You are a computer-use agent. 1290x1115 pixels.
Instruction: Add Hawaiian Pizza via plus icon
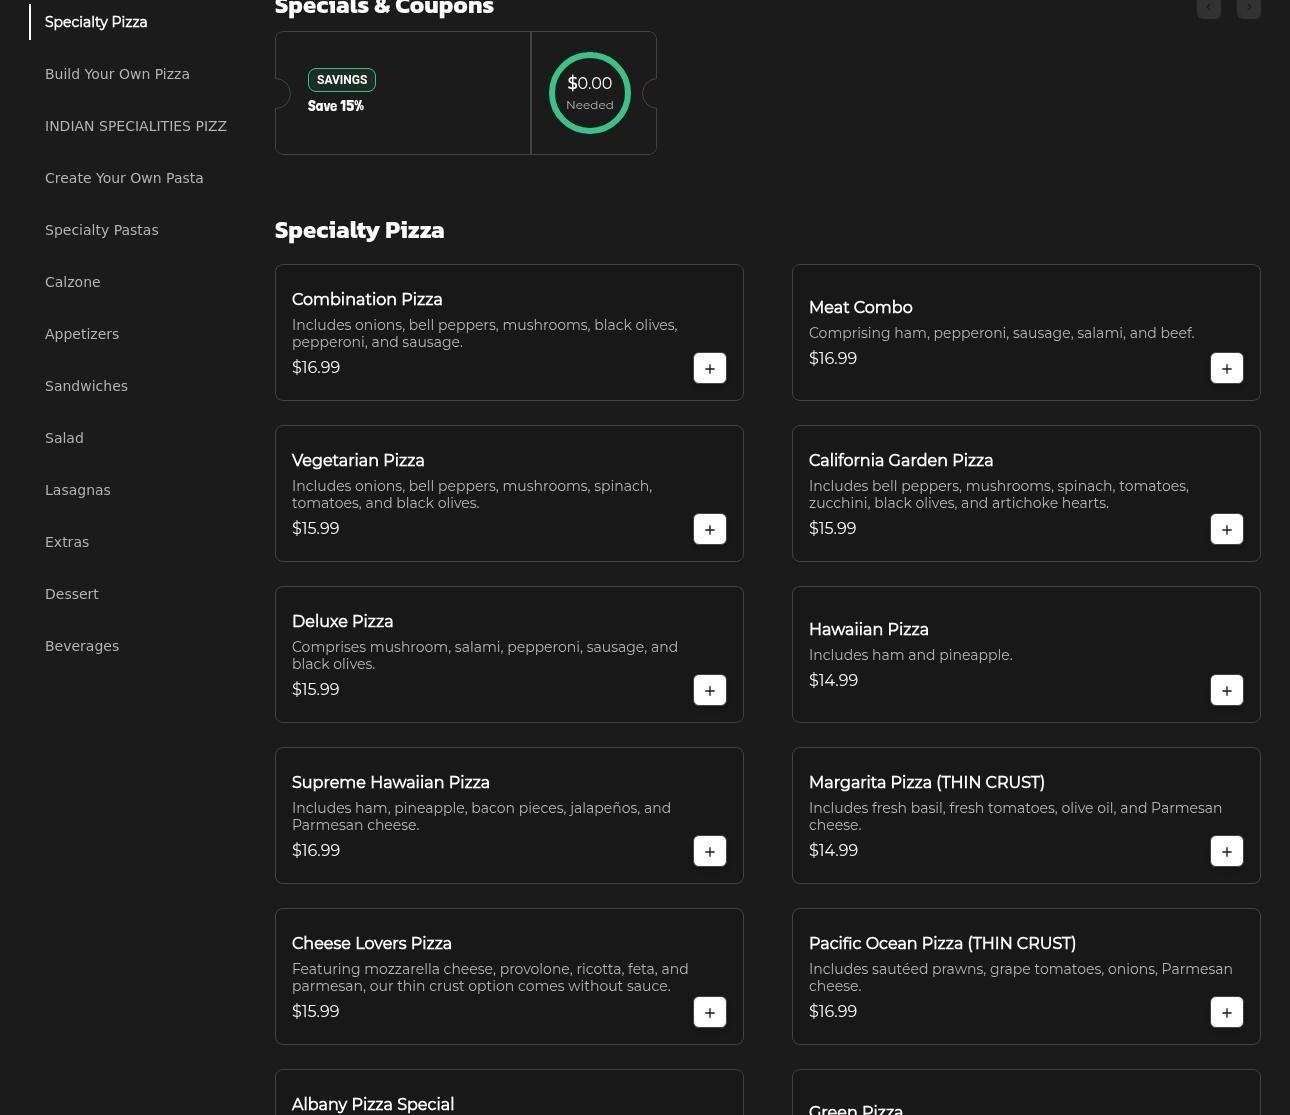point(1227,690)
